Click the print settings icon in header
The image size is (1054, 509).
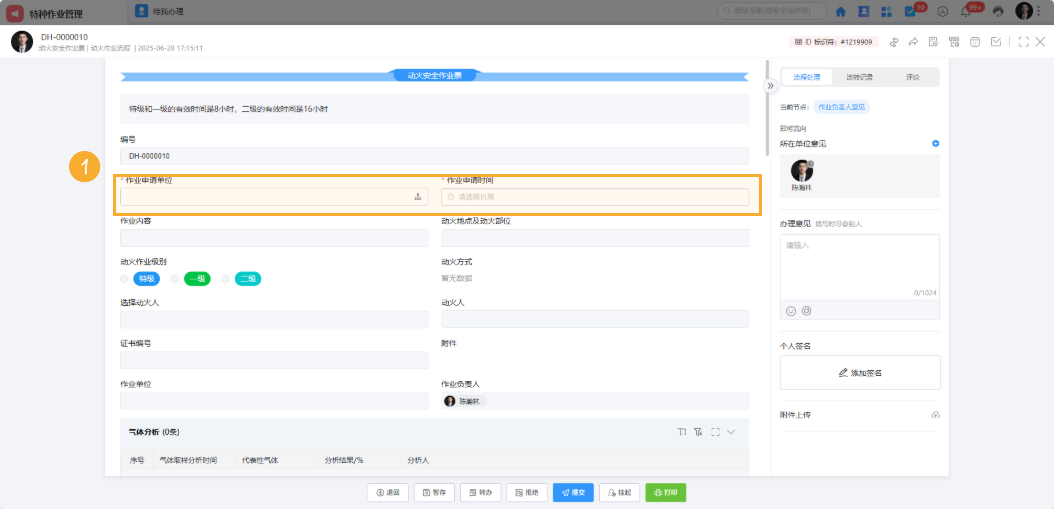tap(953, 42)
